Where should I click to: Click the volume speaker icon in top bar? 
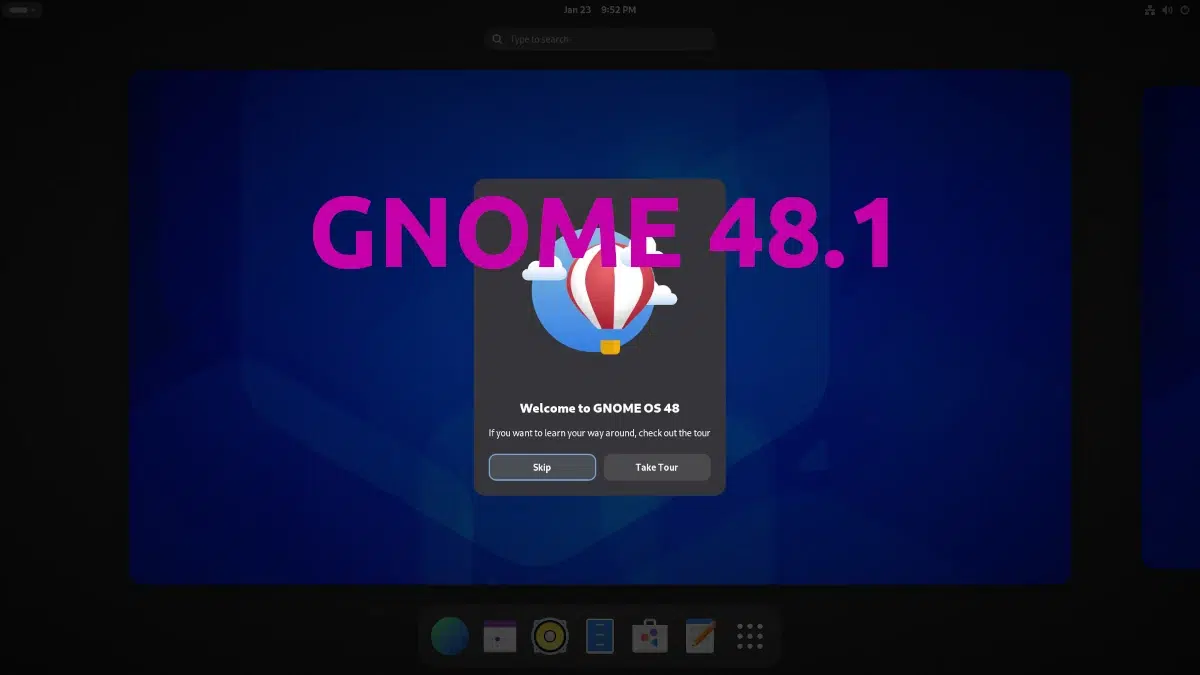(1167, 10)
